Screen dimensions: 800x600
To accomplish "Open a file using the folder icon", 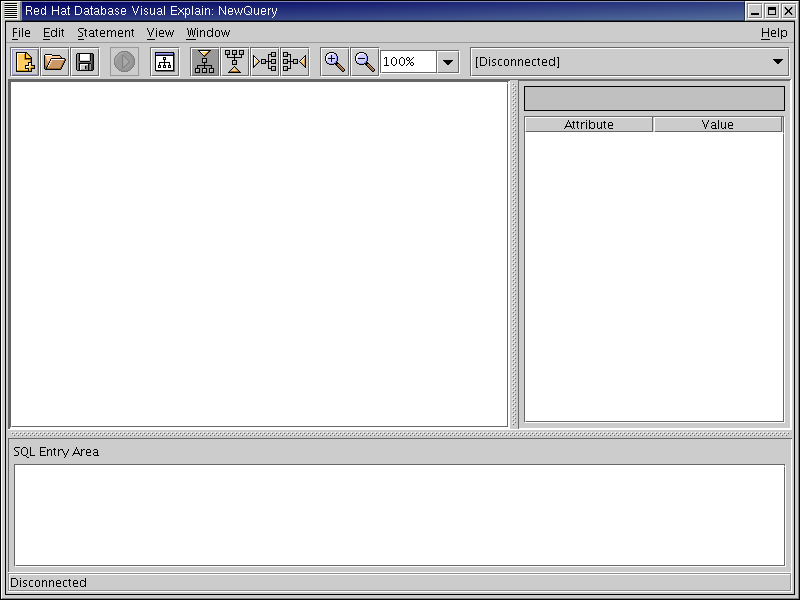I will [x=55, y=62].
